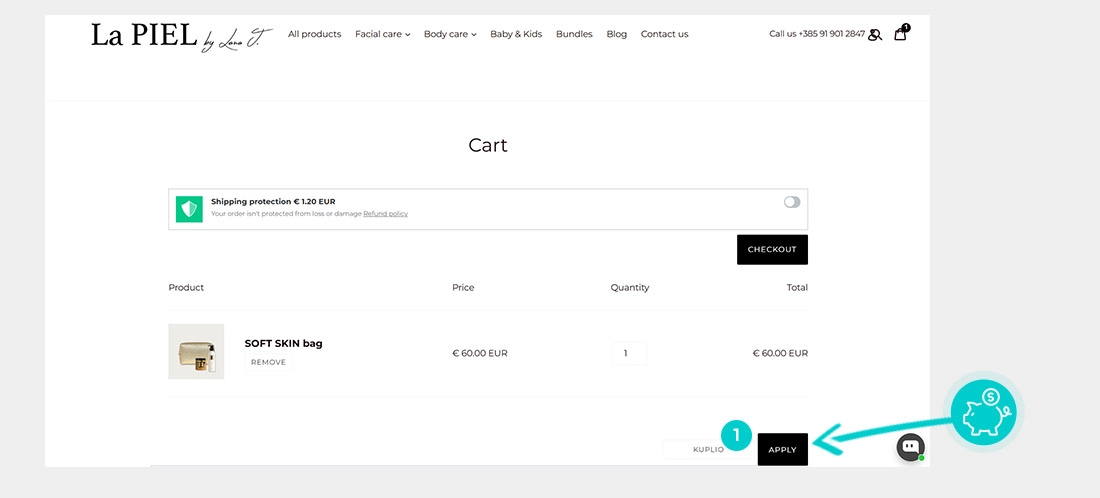The width and height of the screenshot is (1100, 498).
Task: Click the La PIEL logo
Action: click(x=181, y=36)
